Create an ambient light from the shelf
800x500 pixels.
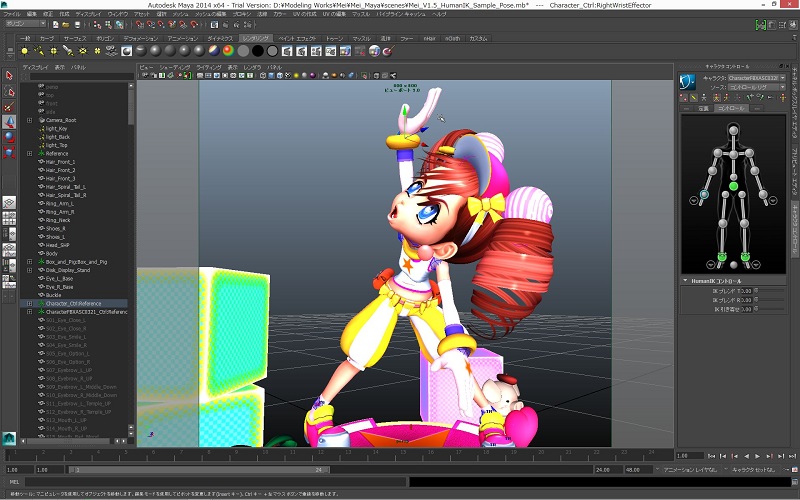pos(24,51)
